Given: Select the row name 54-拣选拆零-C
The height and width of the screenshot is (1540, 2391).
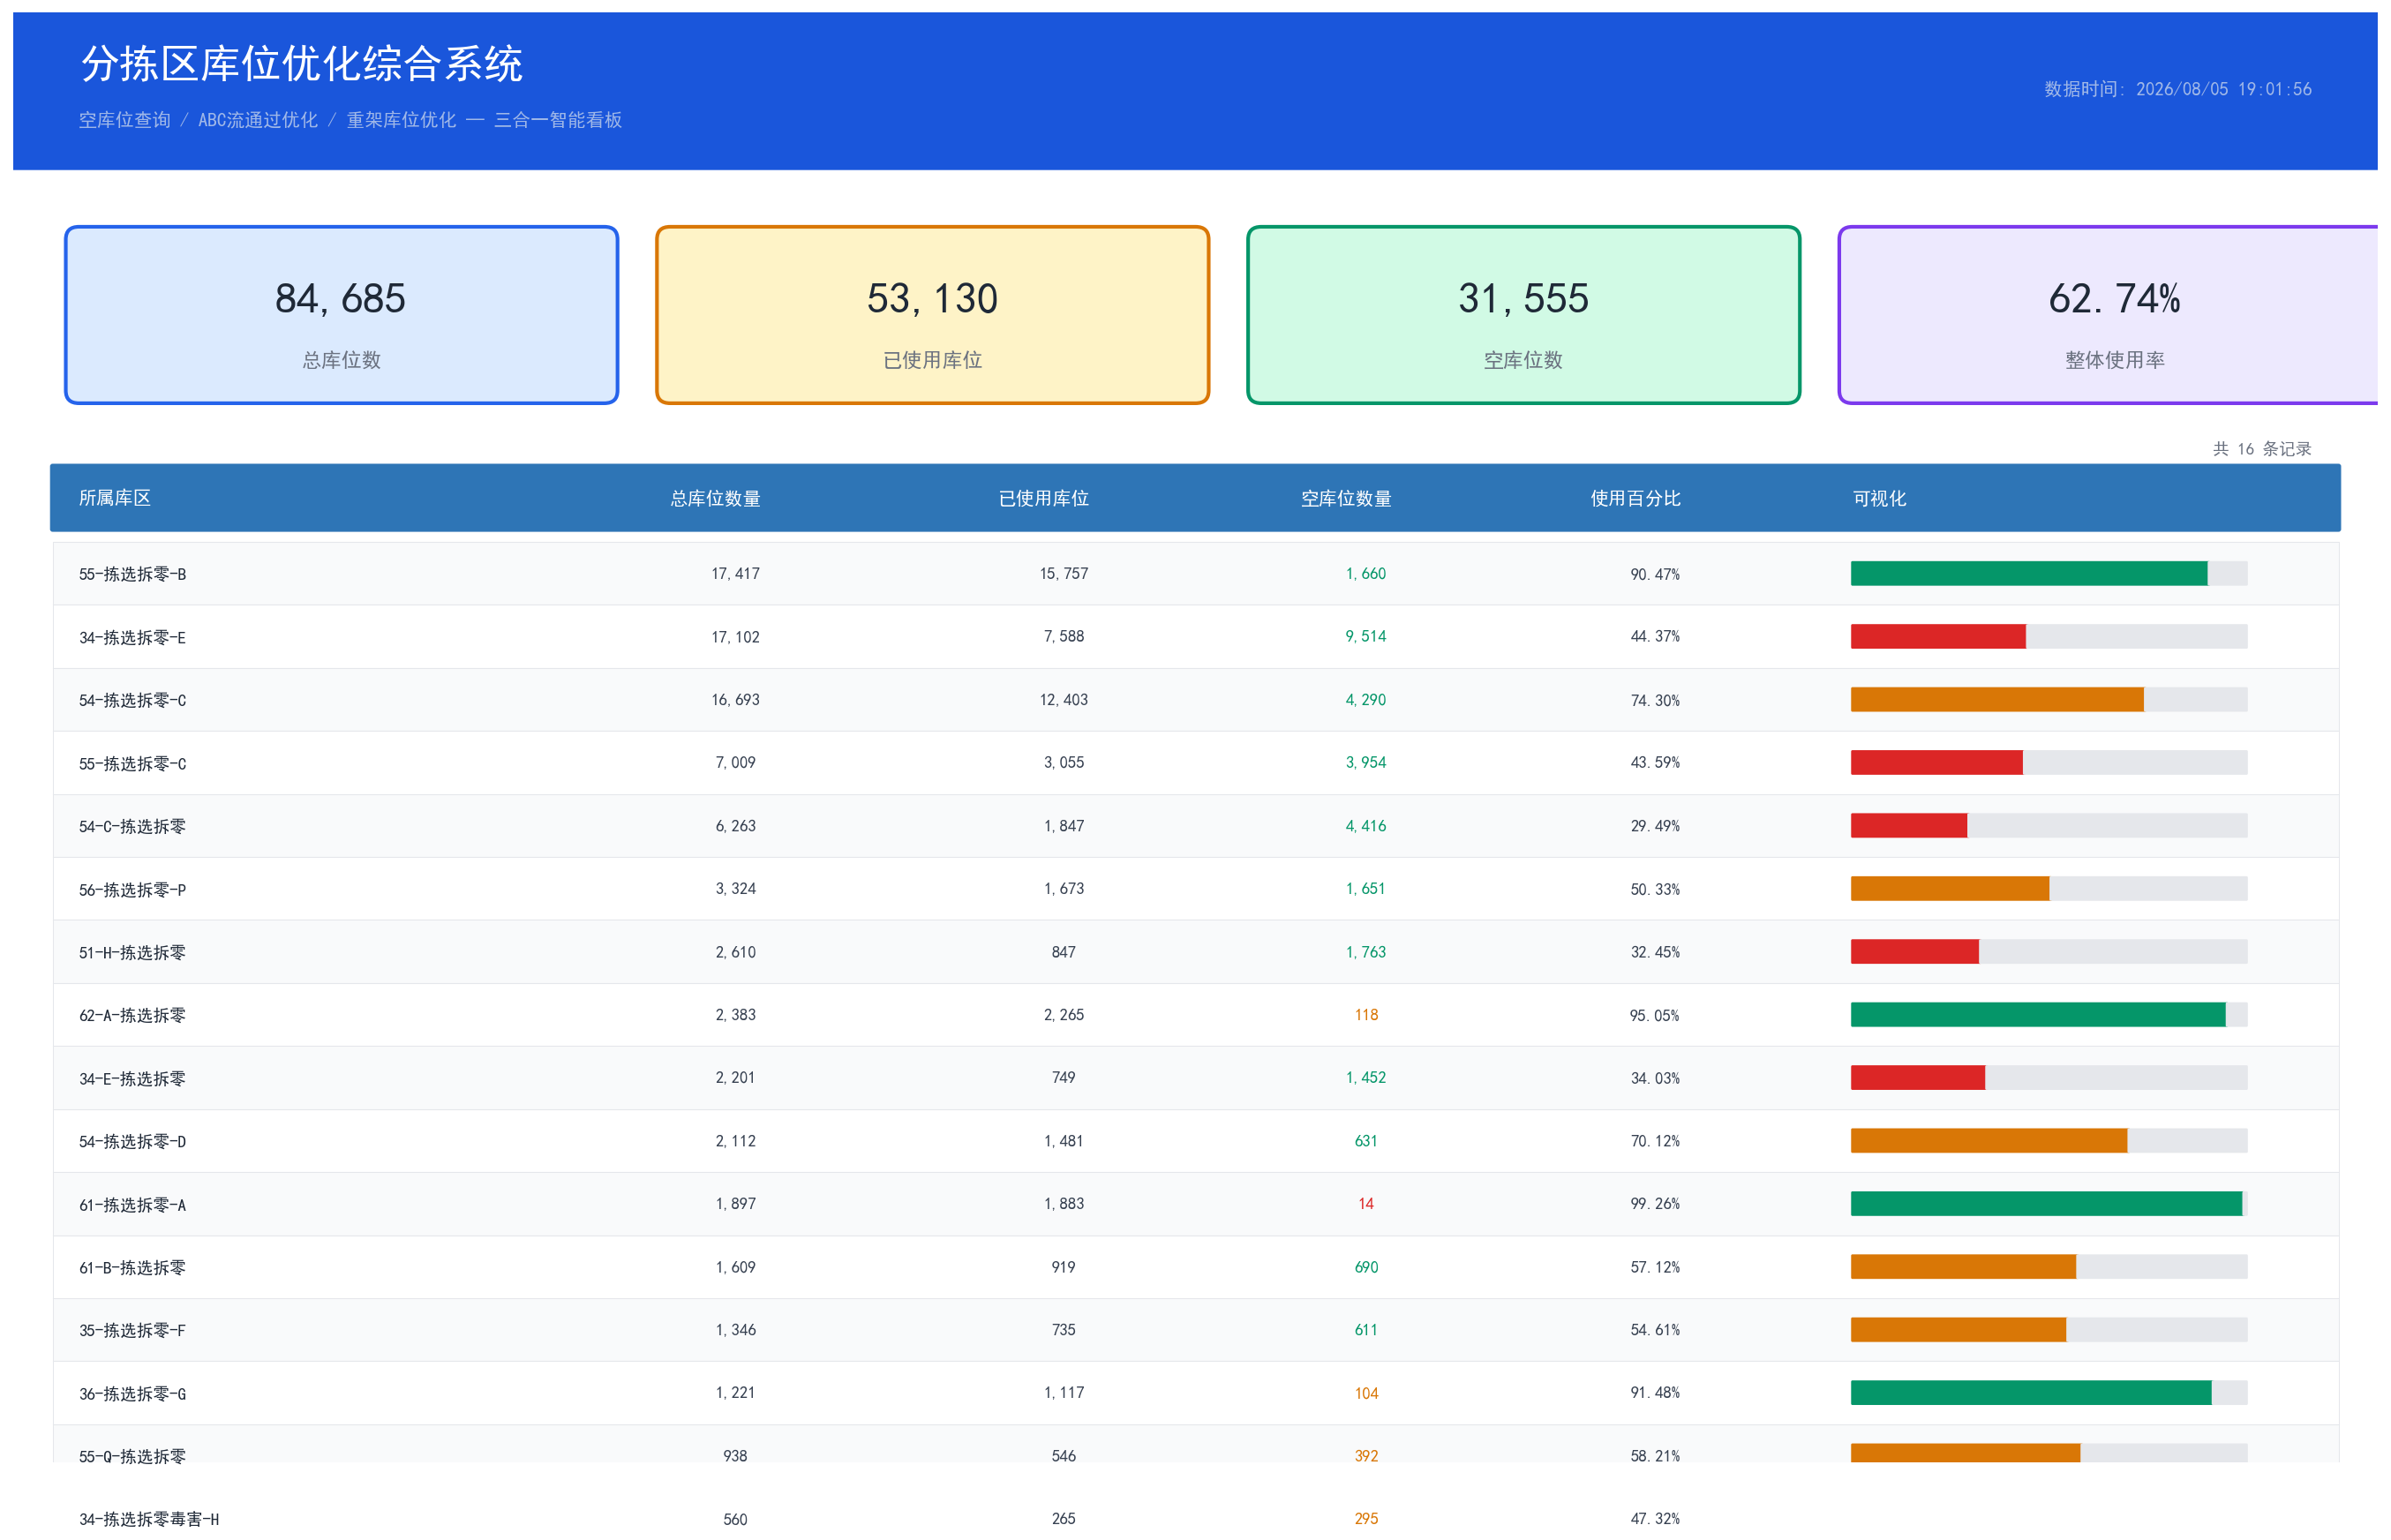Looking at the screenshot, I should coord(132,700).
